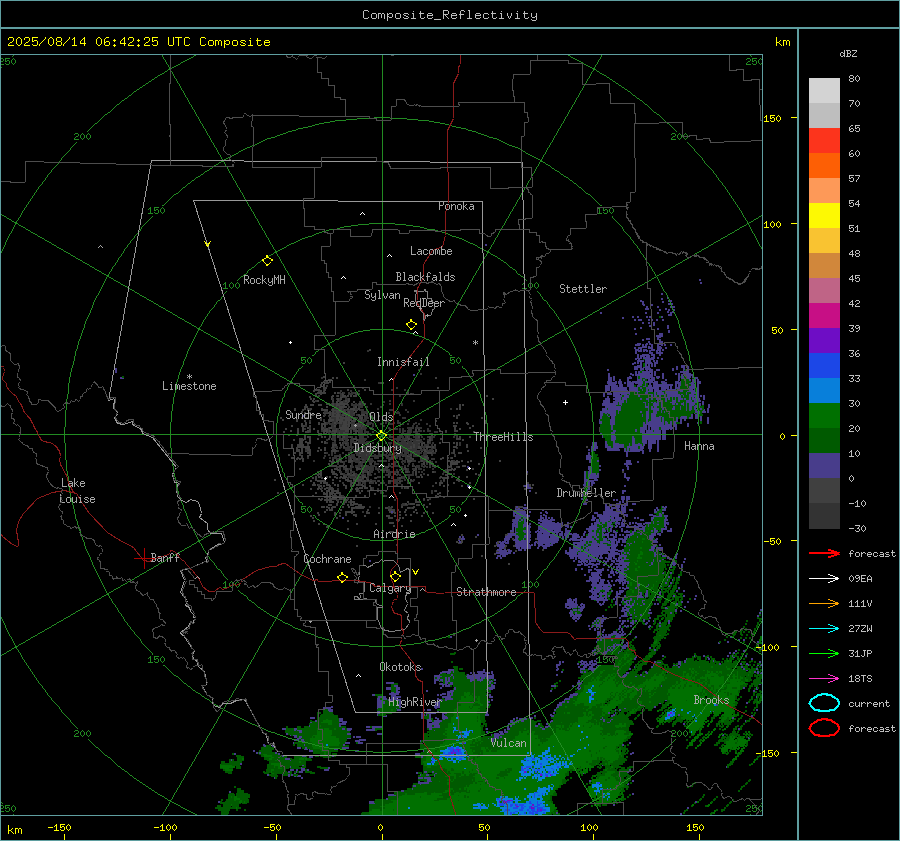Pick the magenta 42–39 dBZ swatch

pos(824,315)
